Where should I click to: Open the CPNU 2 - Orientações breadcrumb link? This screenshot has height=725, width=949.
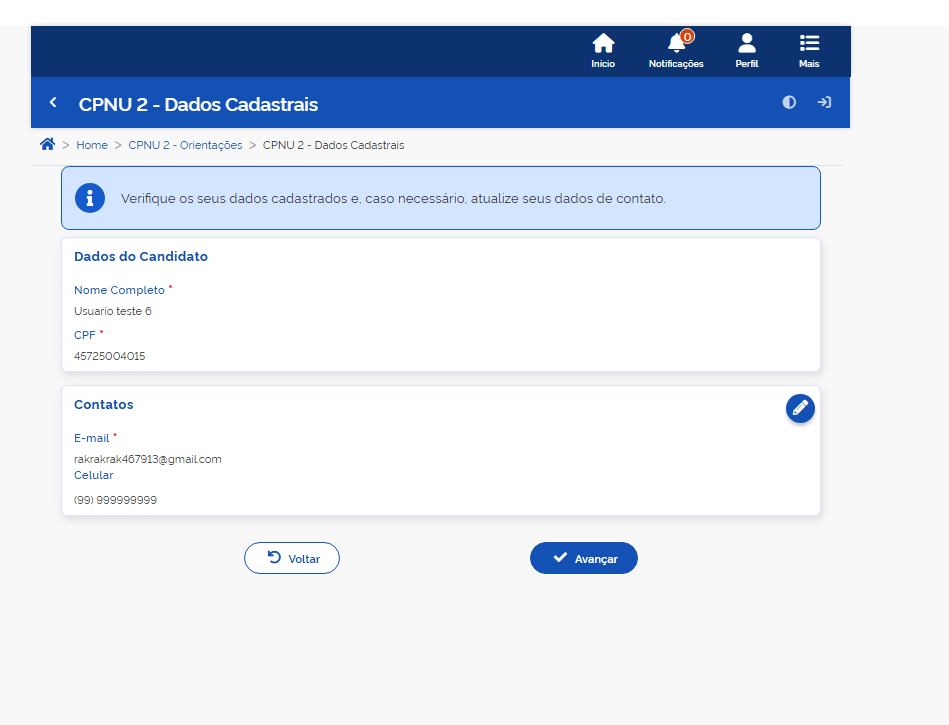point(185,145)
